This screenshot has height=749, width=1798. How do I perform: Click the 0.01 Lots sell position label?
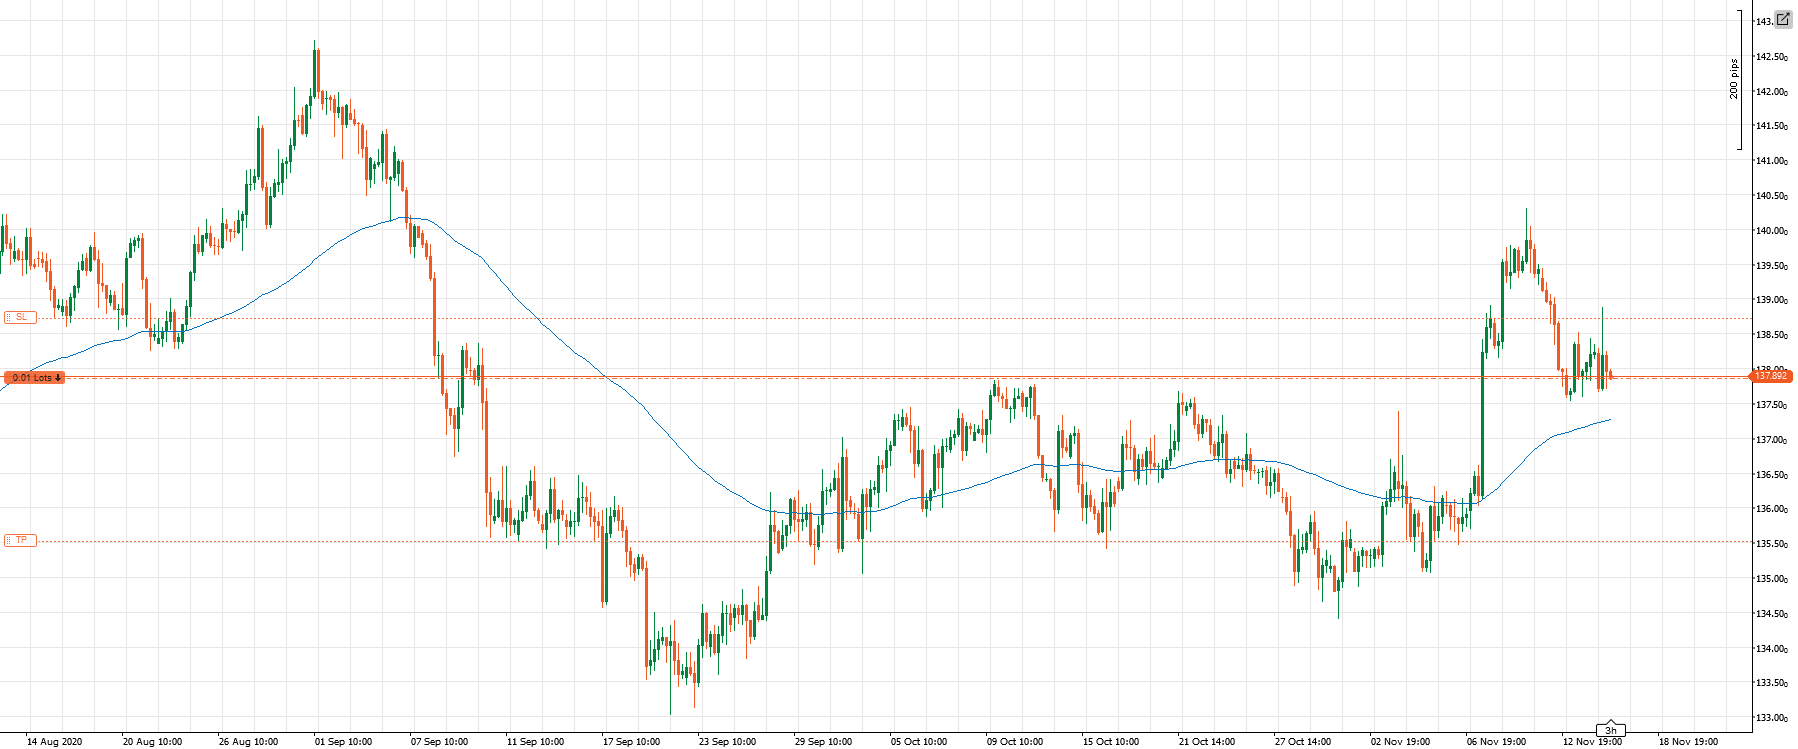coord(35,377)
